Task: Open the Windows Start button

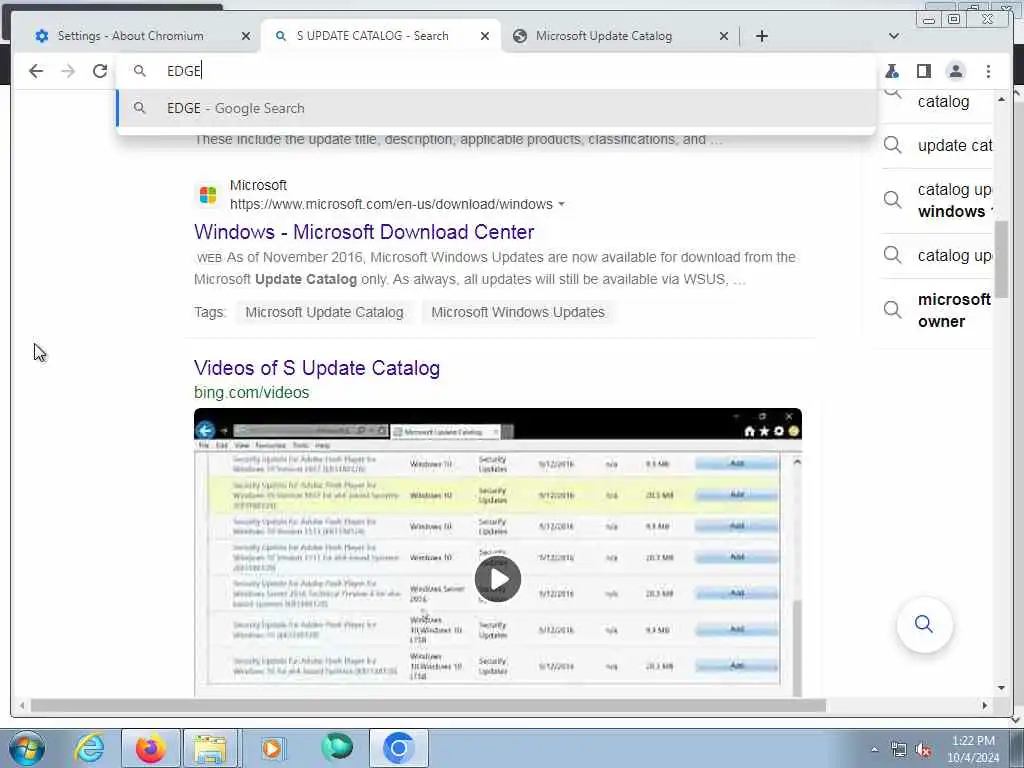Action: [27, 748]
